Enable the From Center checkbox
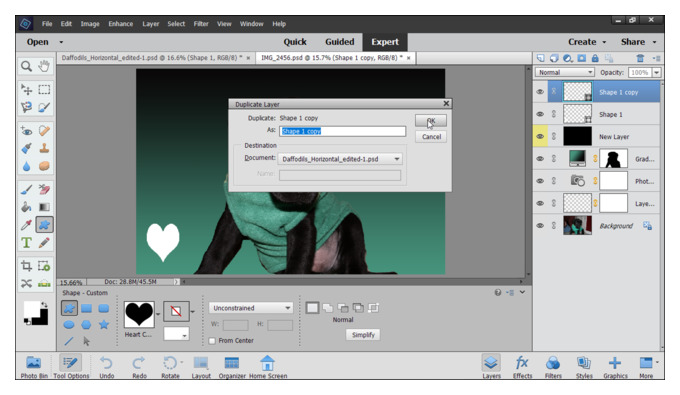 coord(212,341)
